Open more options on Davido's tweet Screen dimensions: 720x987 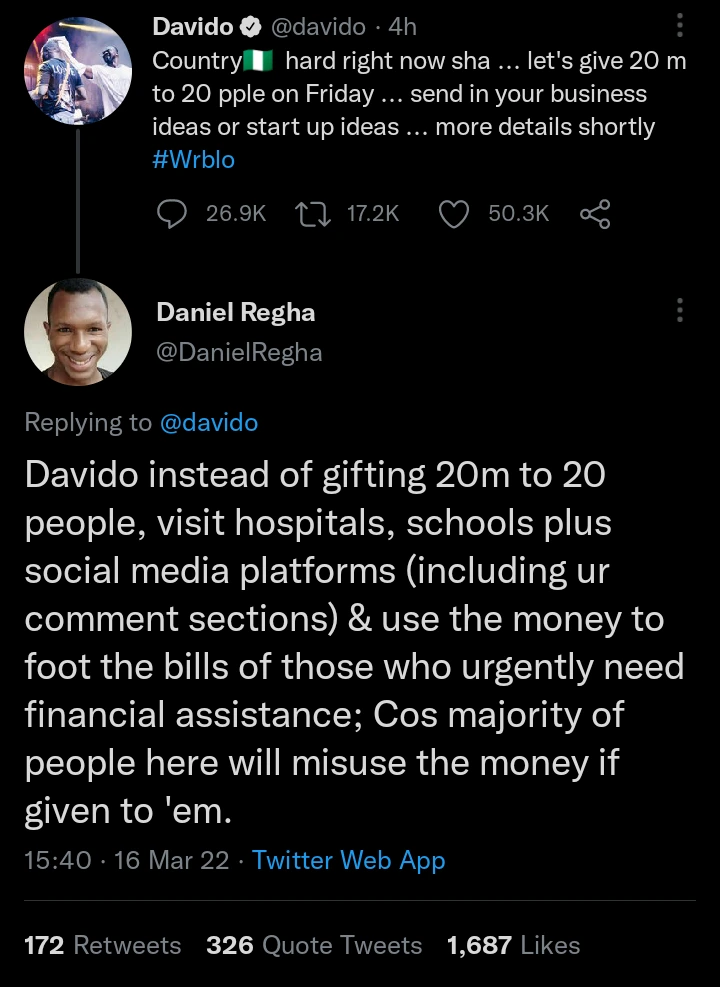click(x=680, y=26)
